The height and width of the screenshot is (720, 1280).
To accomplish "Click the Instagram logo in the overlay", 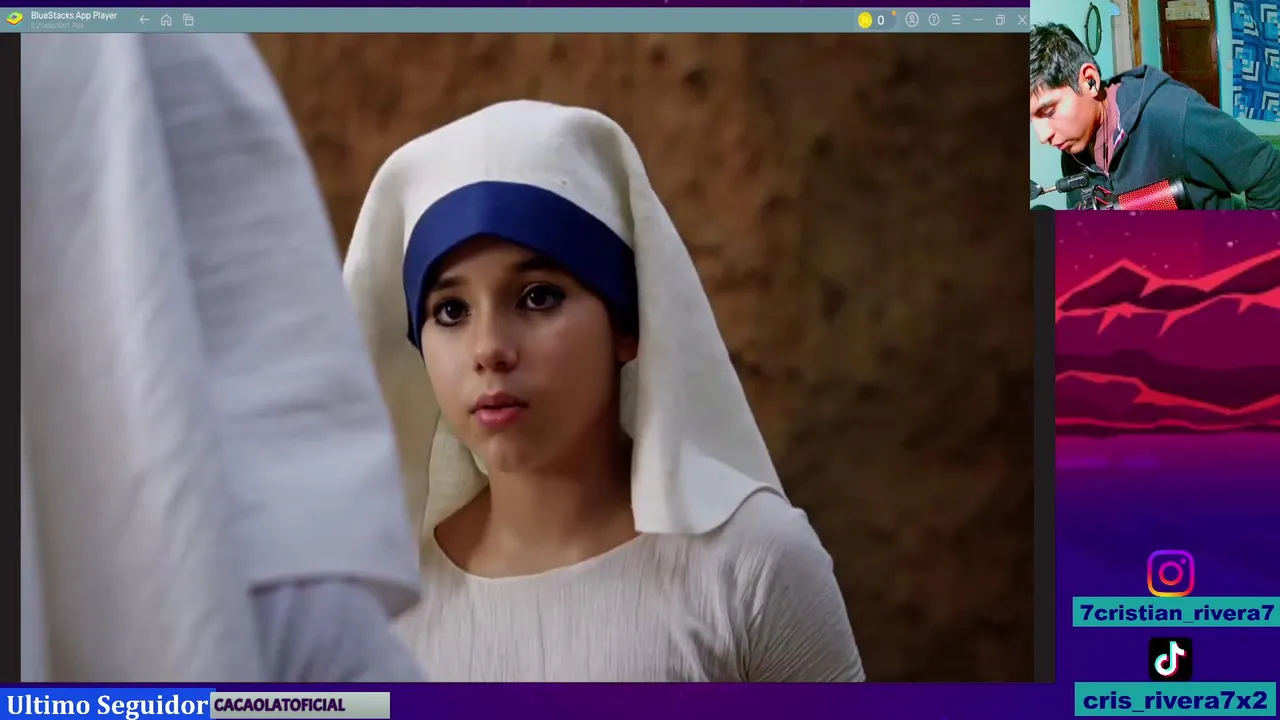I will (x=1170, y=574).
